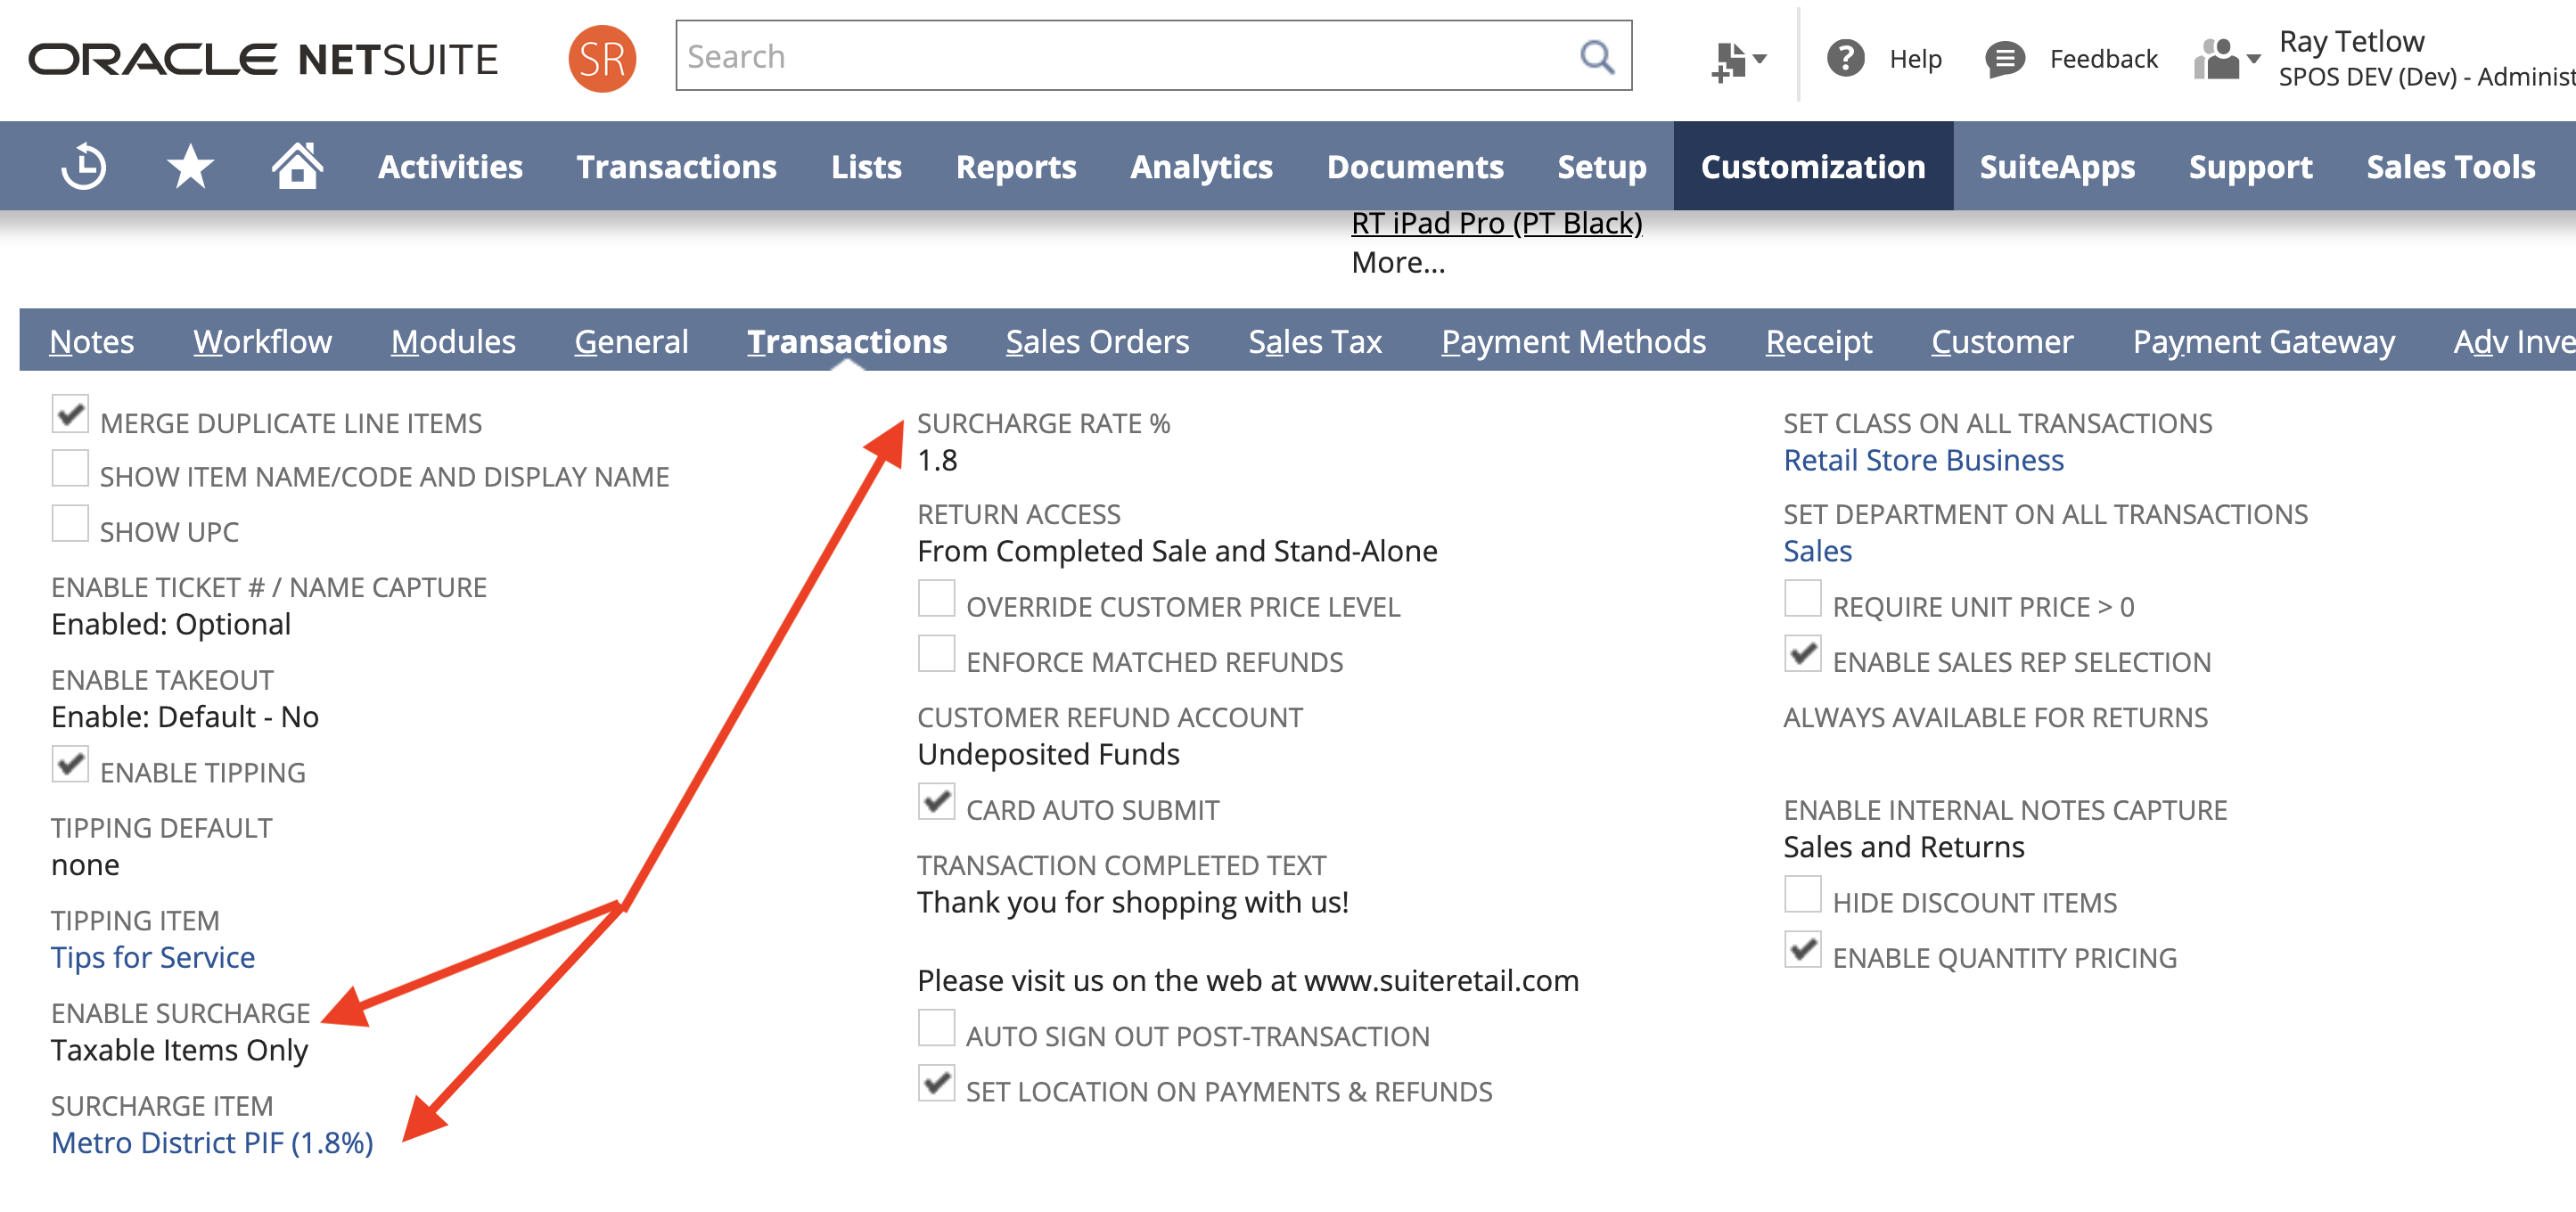Viewport: 2576px width, 1212px height.
Task: Click the More... link
Action: [1397, 263]
